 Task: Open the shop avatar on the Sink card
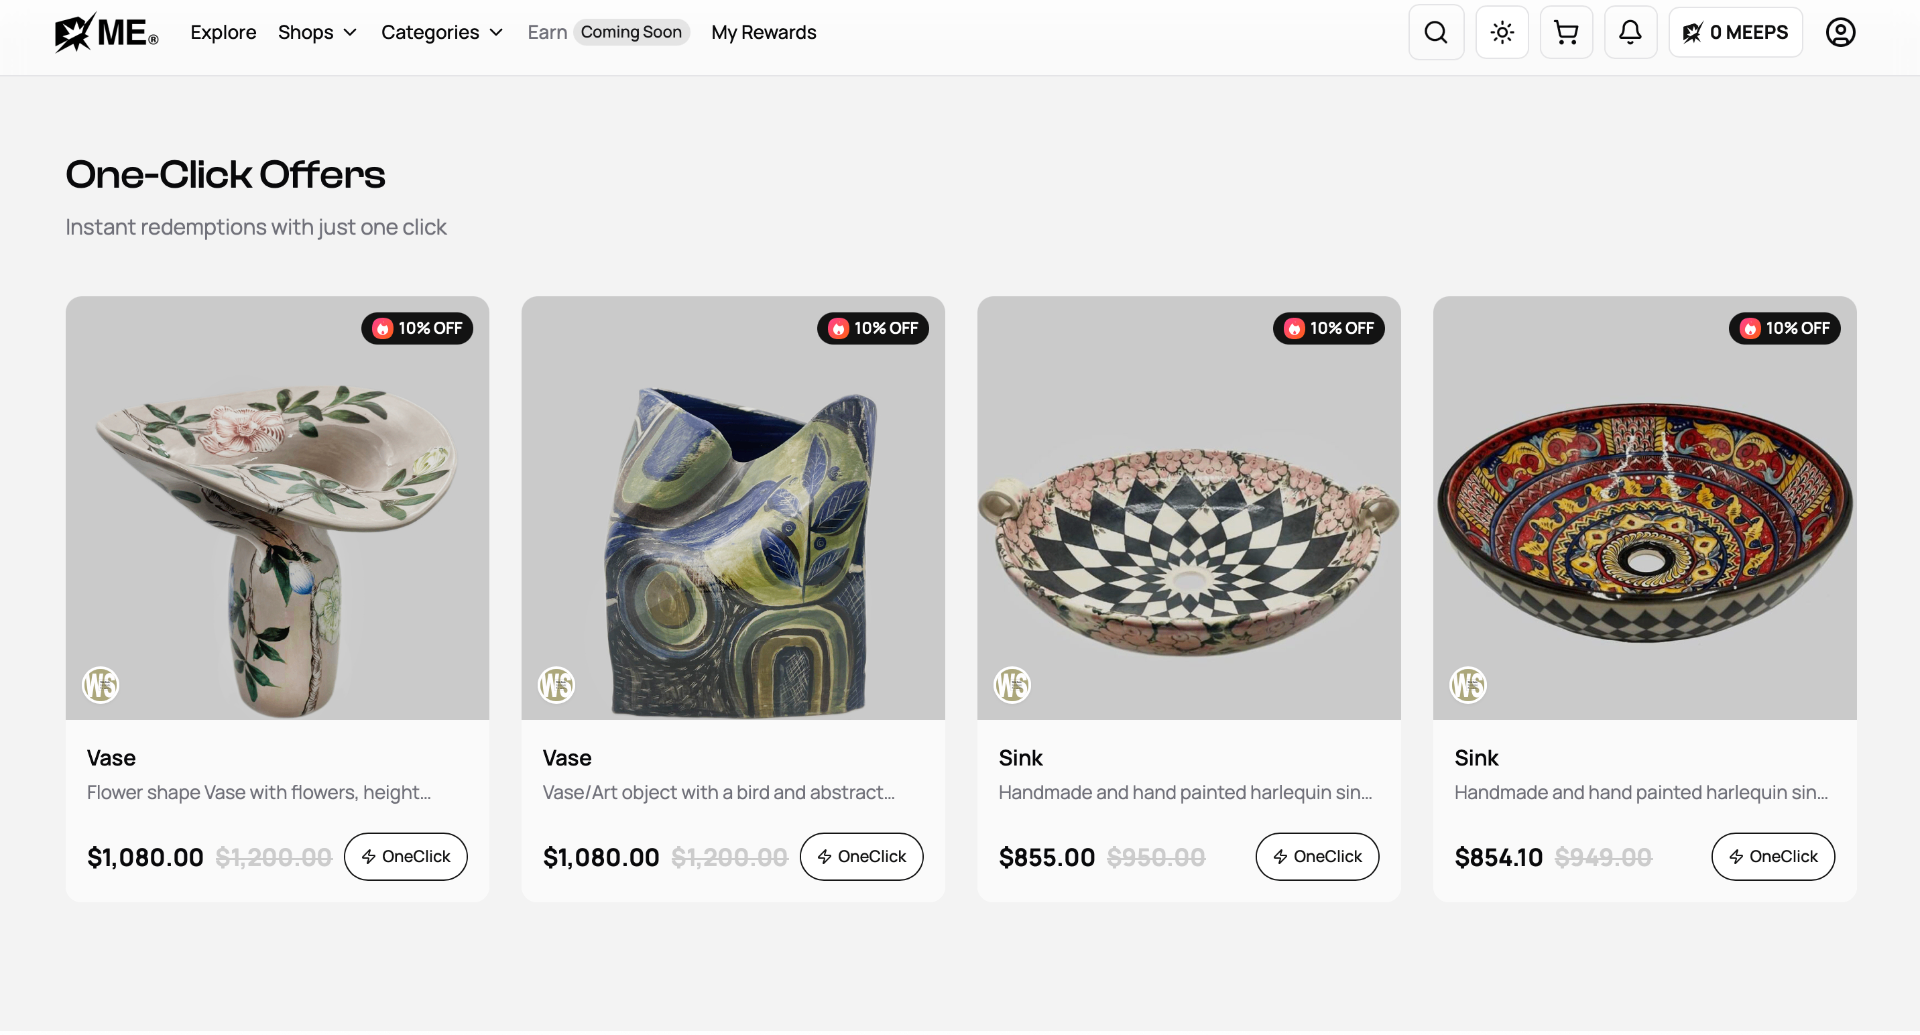[x=1012, y=685]
